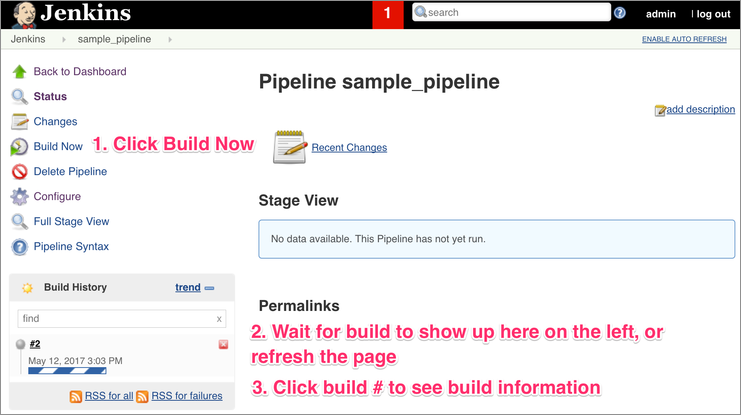The image size is (741, 415).
Task: Go to Jenkins breadcrumb root
Action: point(28,39)
